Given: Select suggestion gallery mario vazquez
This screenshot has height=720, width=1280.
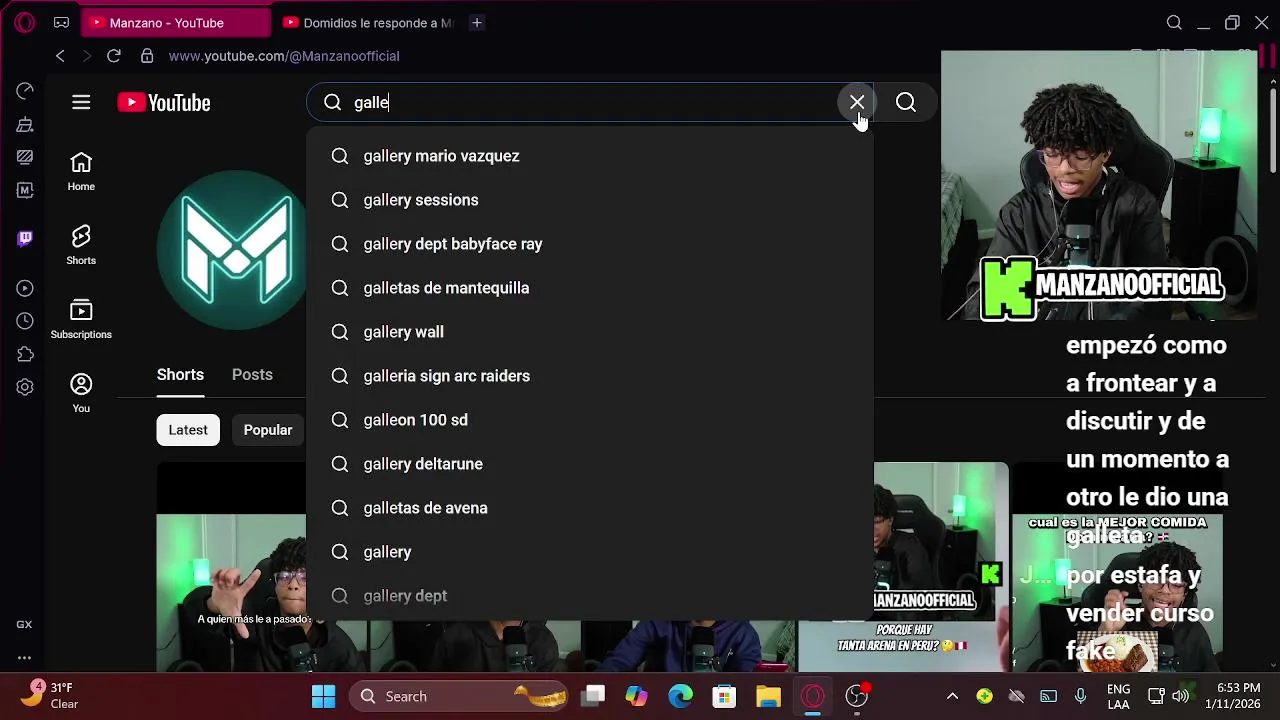Looking at the screenshot, I should [x=590, y=156].
